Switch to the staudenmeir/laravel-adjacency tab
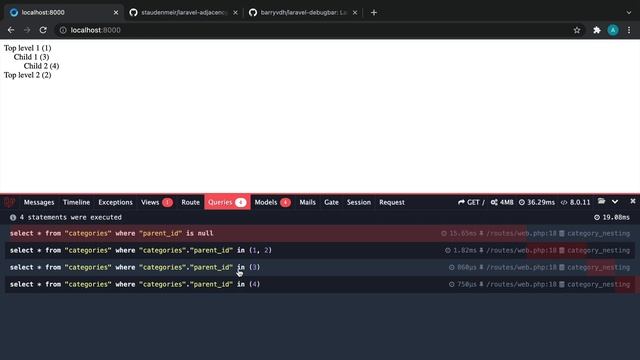Screen dimensions: 640x360 pos(182,13)
